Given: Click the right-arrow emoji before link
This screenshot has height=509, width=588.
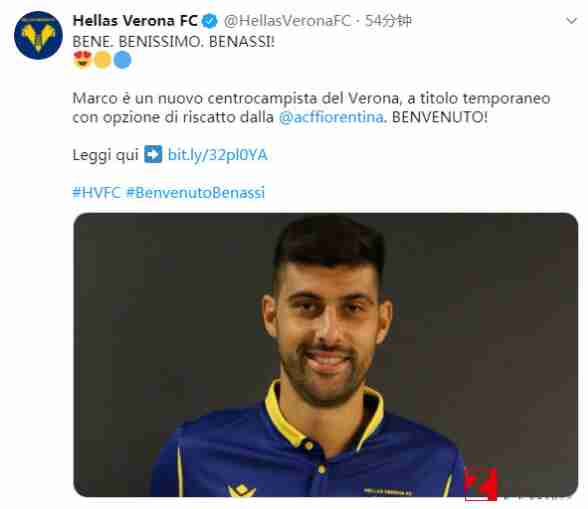Looking at the screenshot, I should point(153,154).
